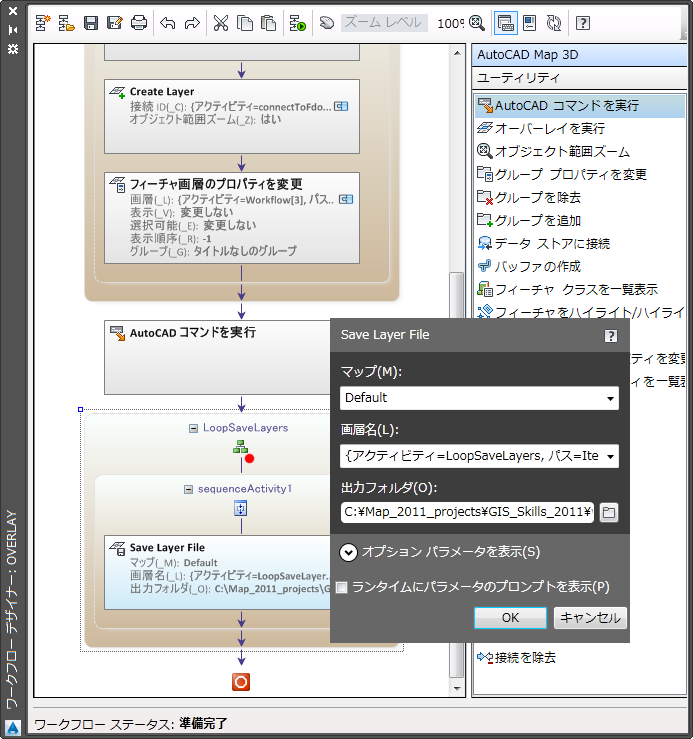Redo the last action
This screenshot has height=739, width=693.
pos(192,23)
